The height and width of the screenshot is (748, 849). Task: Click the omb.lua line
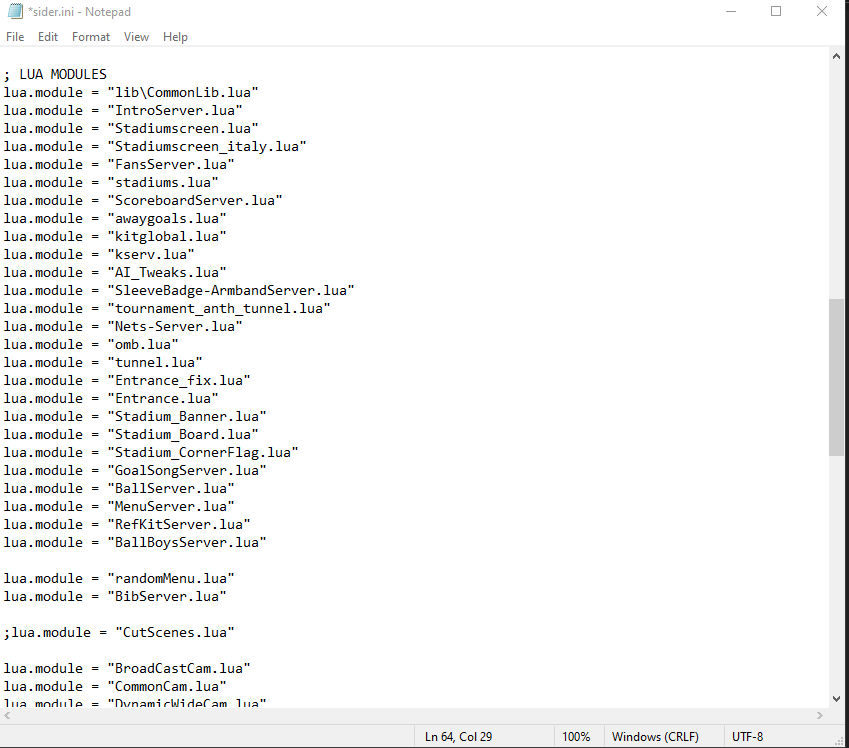(x=91, y=344)
